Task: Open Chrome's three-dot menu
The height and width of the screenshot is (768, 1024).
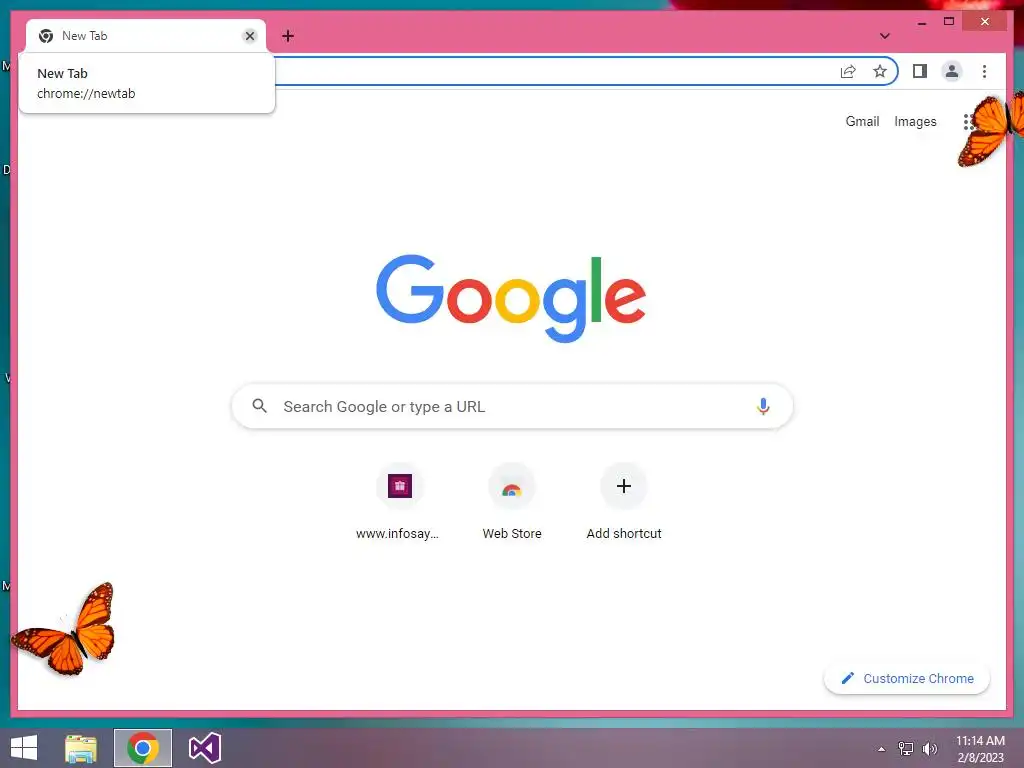Action: pos(984,71)
